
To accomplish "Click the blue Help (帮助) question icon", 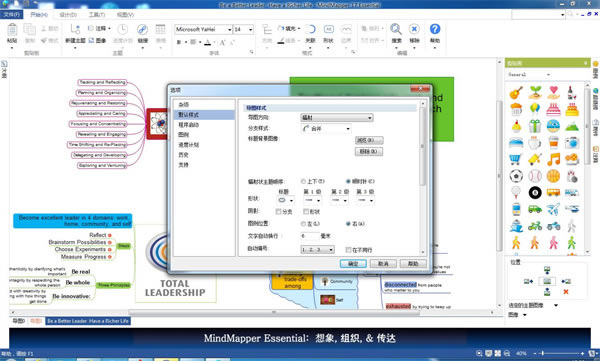I will click(x=435, y=29).
